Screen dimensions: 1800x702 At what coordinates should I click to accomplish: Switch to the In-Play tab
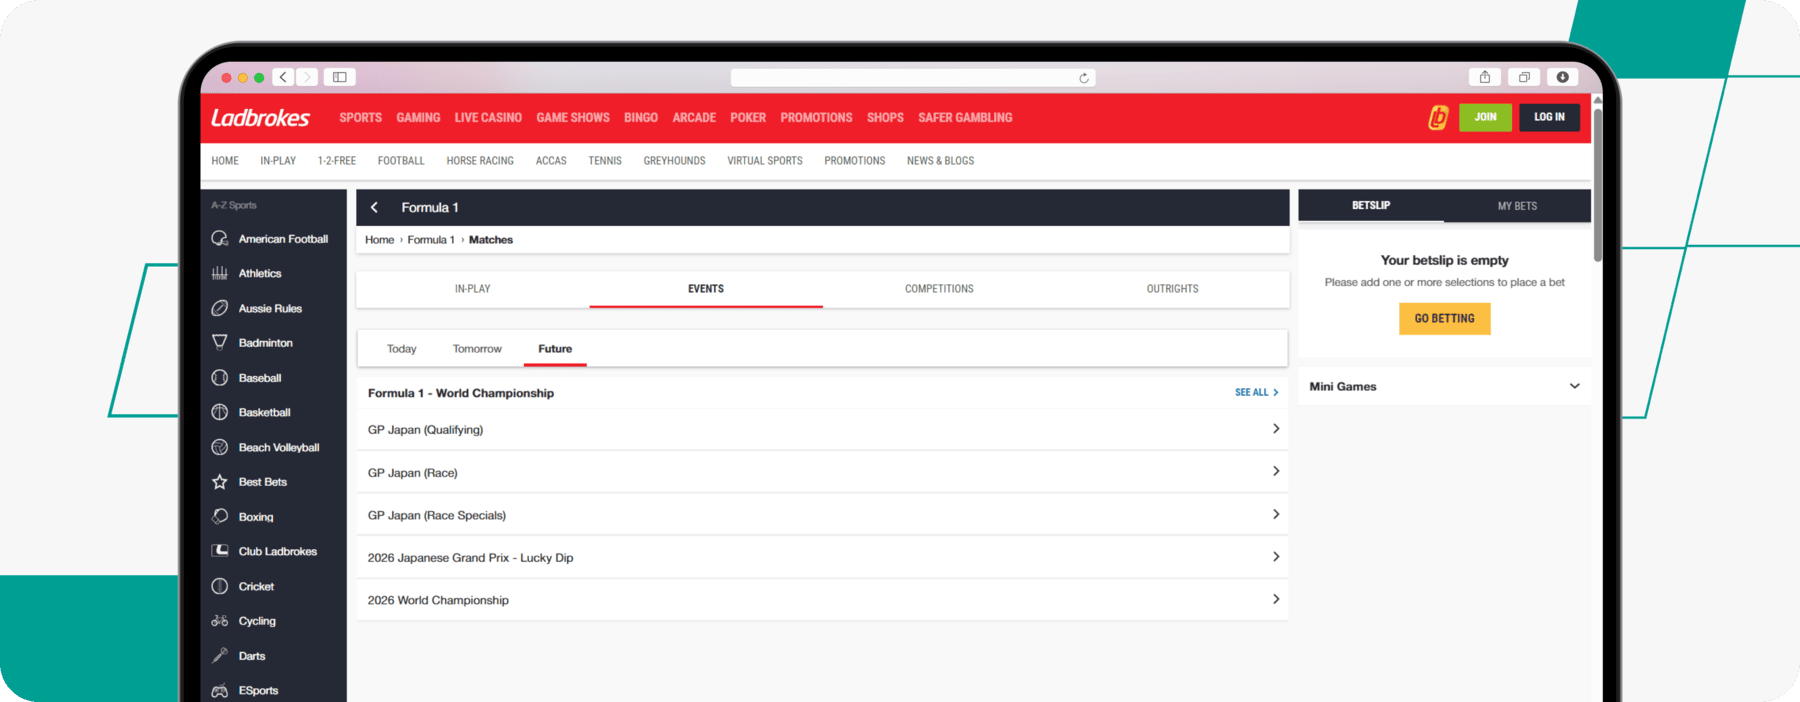point(473,289)
